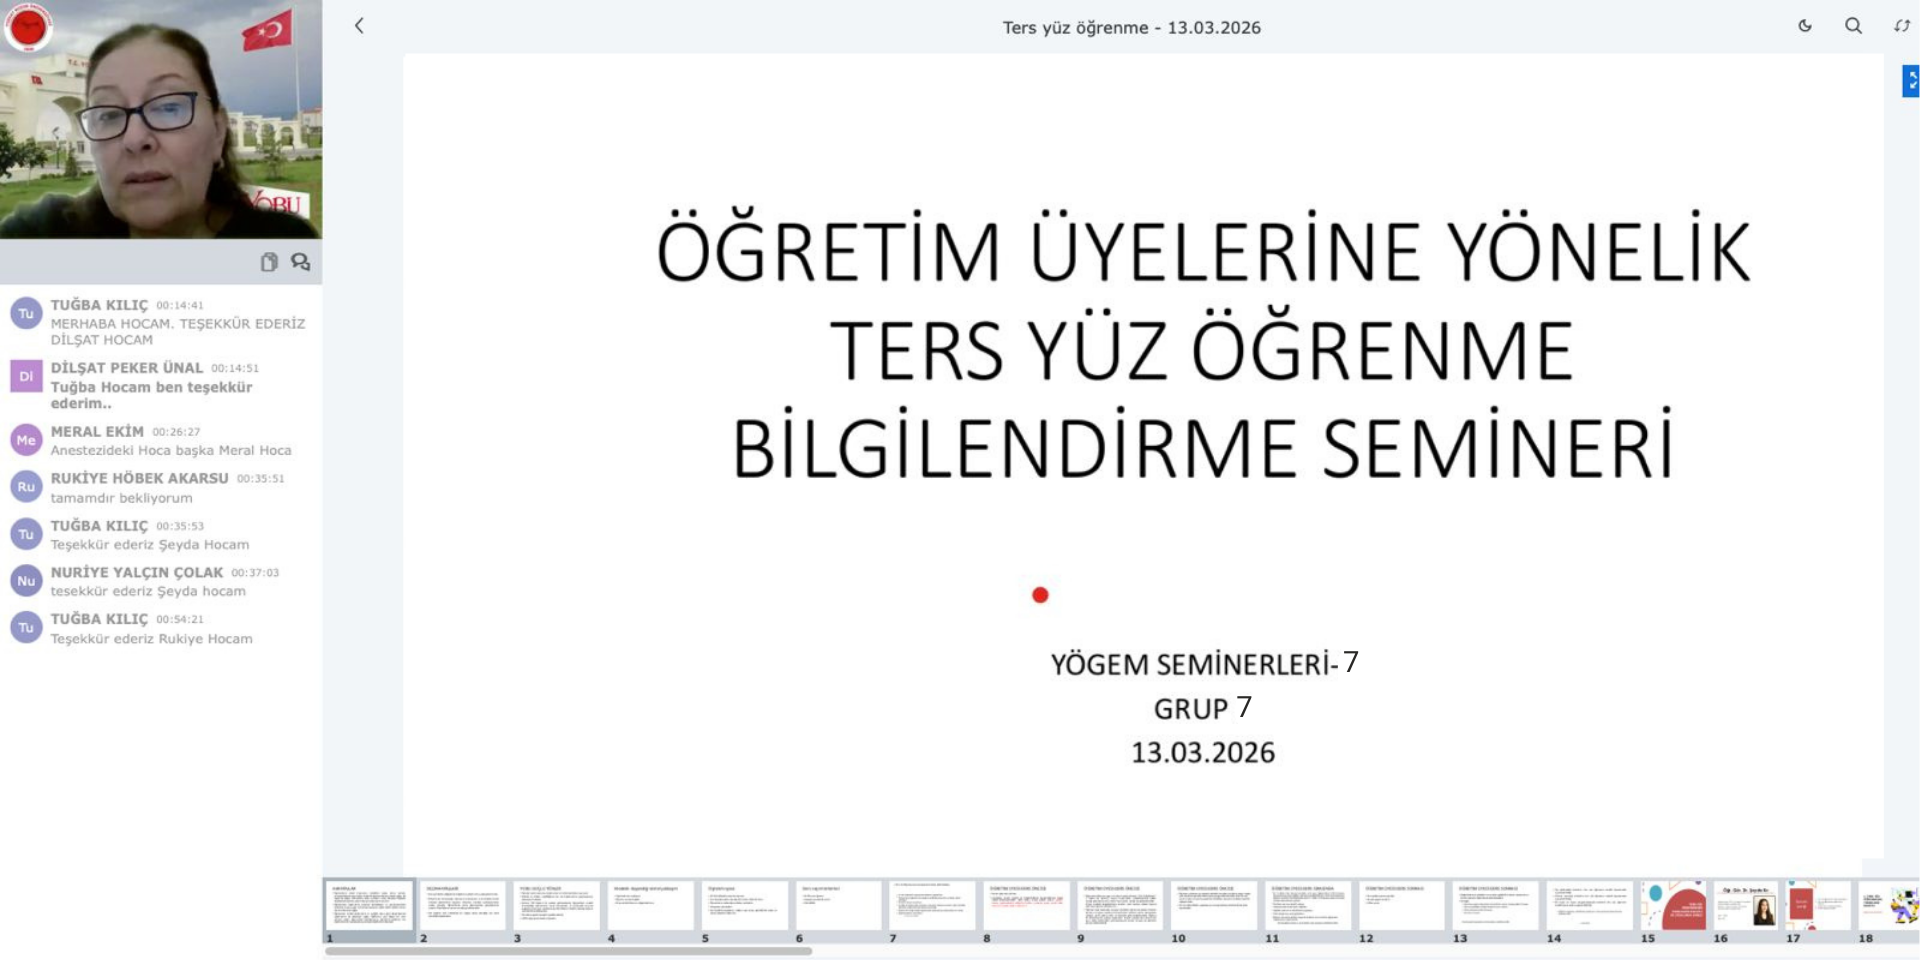Go back using the left chevron arrow
The width and height of the screenshot is (1920, 960).
click(x=359, y=26)
